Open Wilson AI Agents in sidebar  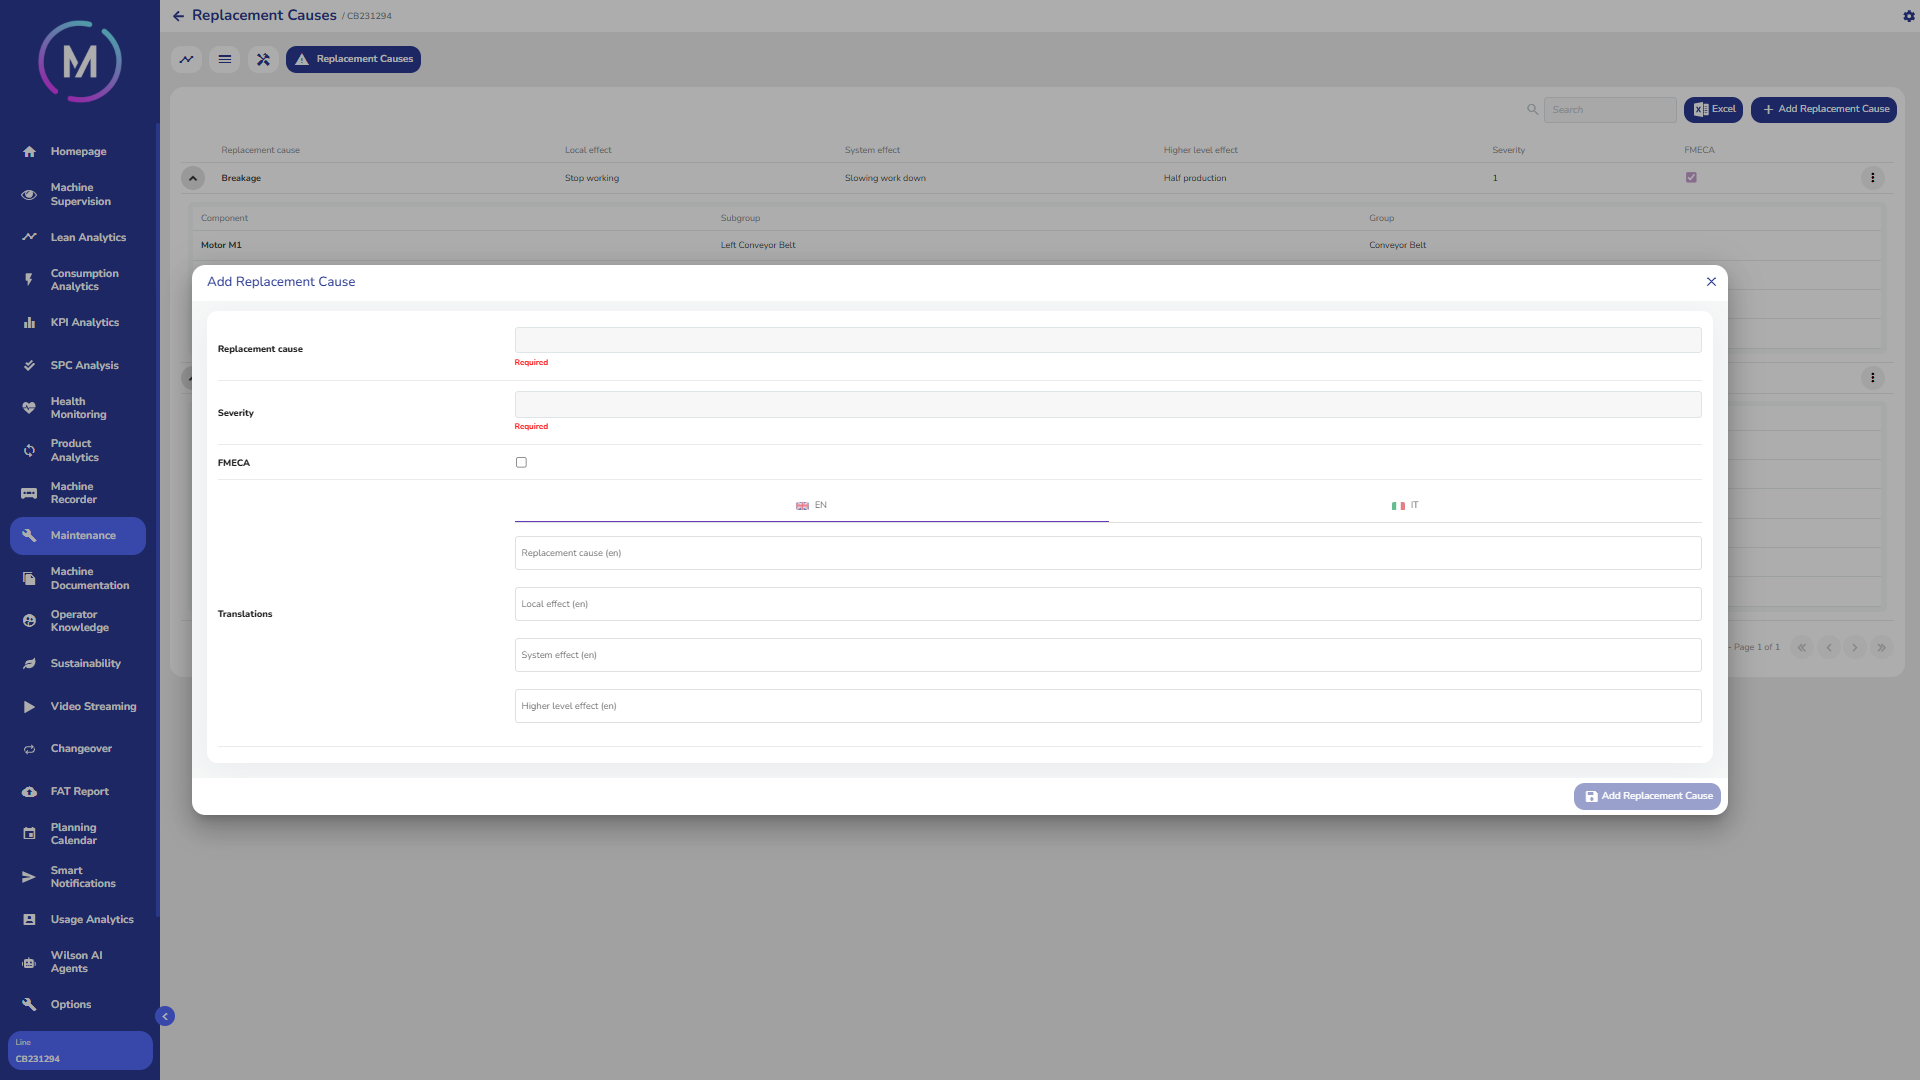click(x=76, y=962)
